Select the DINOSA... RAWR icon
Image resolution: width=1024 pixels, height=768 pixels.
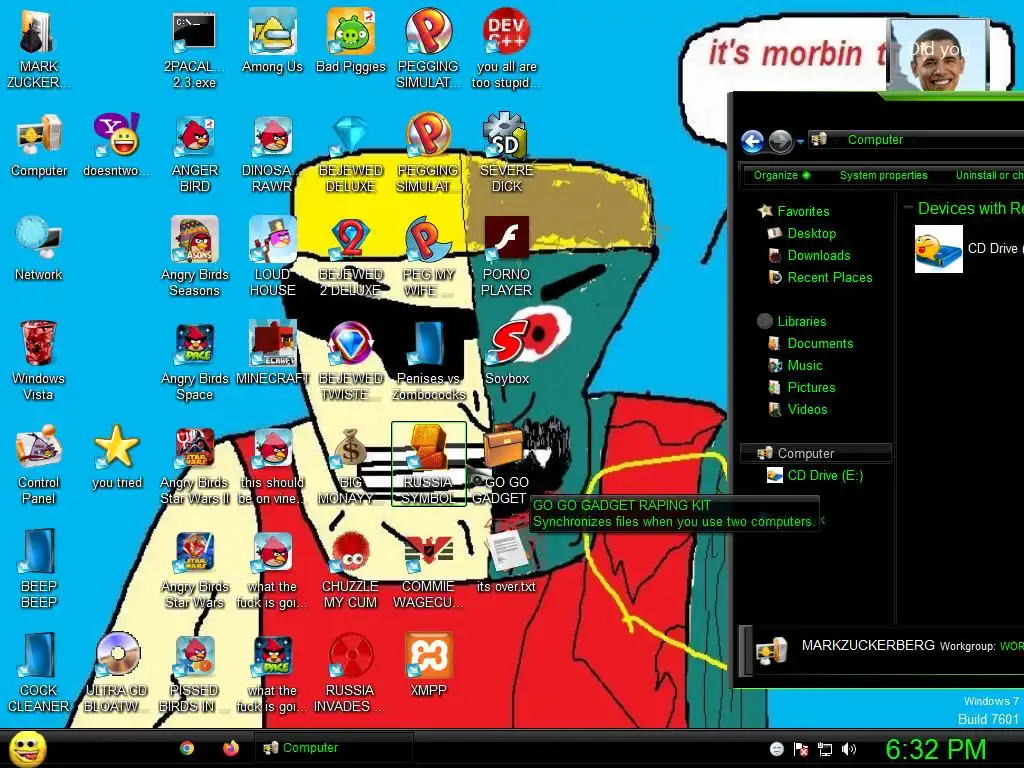[x=272, y=153]
